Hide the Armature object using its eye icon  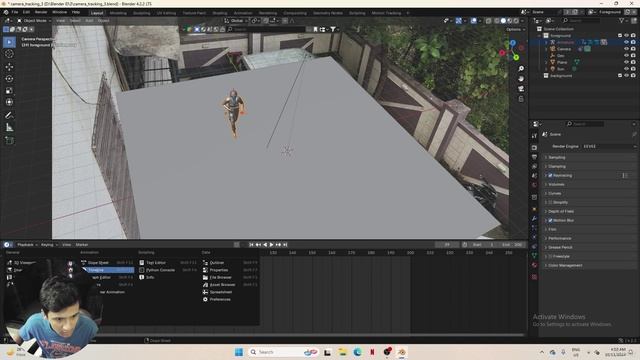pos(626,42)
